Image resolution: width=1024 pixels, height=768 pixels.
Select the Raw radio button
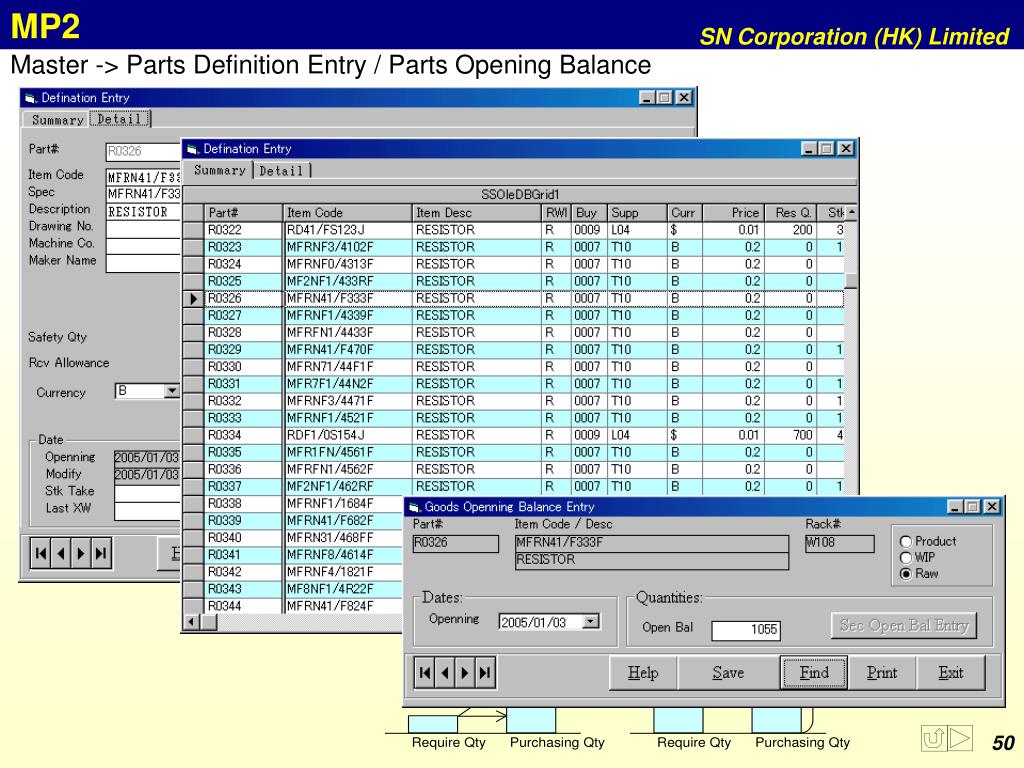point(906,574)
